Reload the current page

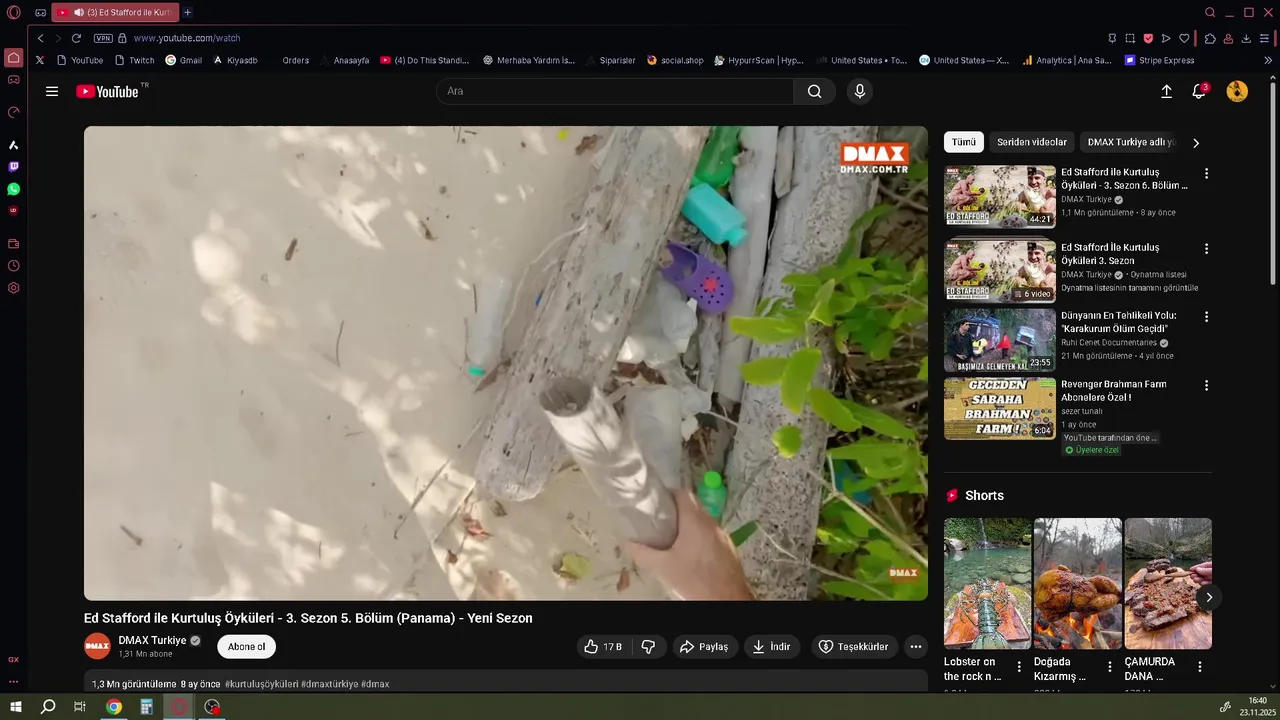[x=76, y=38]
